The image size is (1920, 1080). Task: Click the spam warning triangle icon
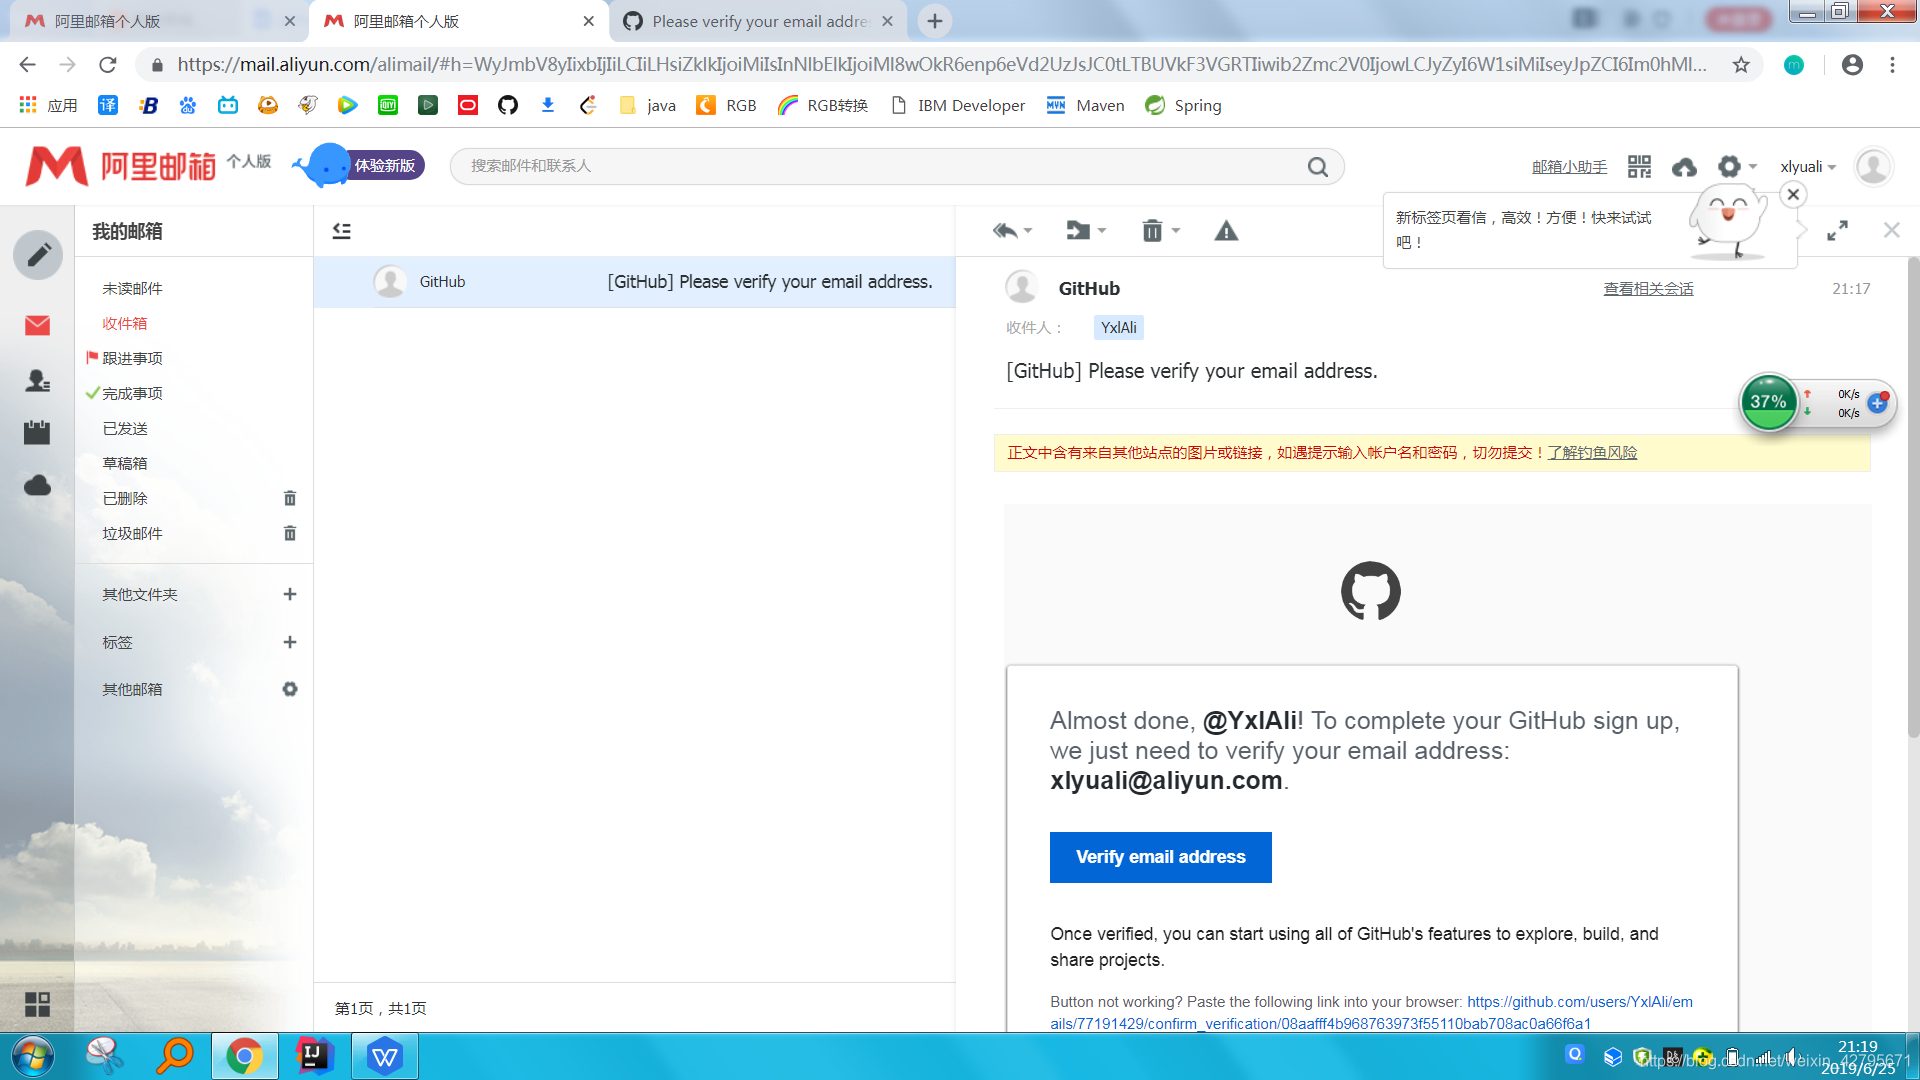(x=1226, y=231)
